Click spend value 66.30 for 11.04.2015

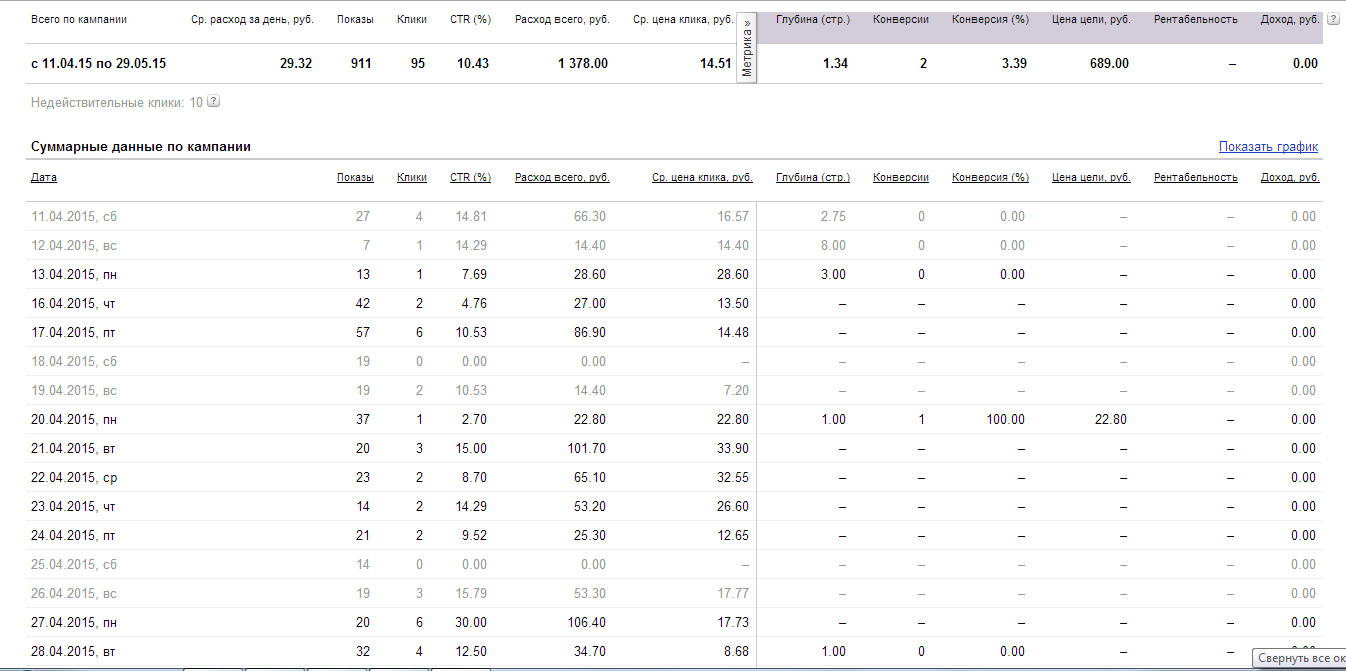590,217
